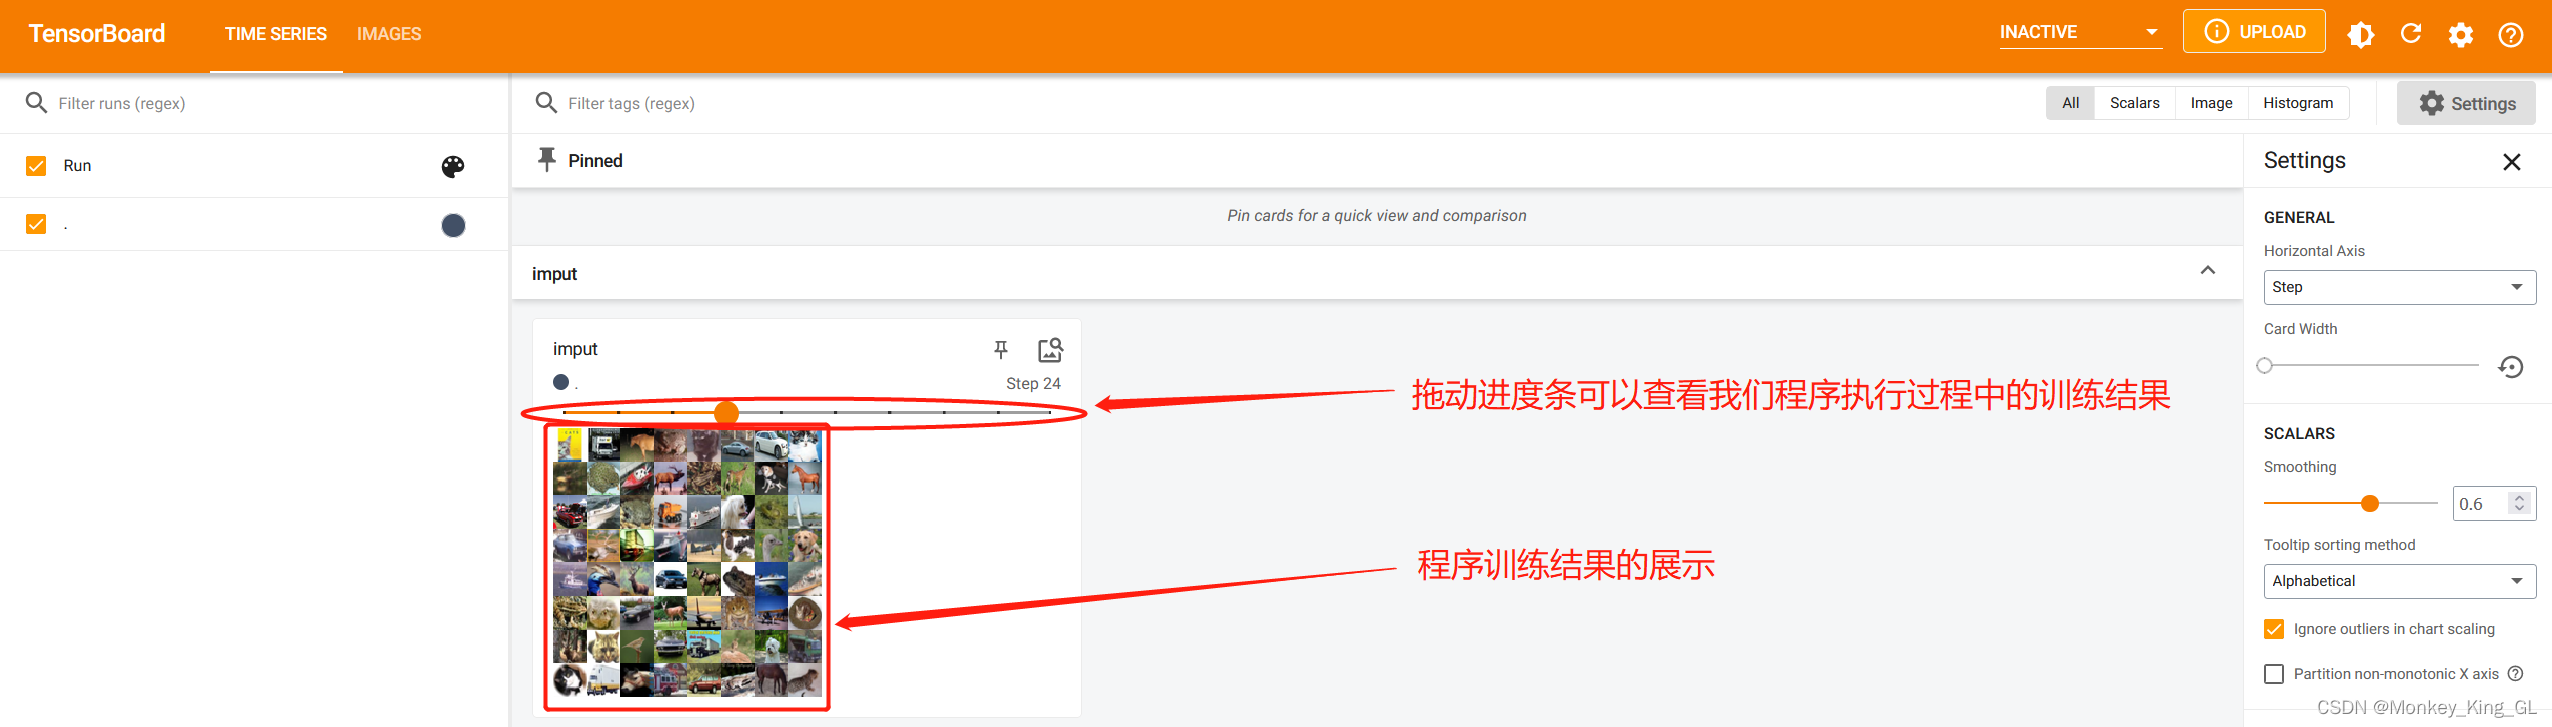Pin the imput image card
The image size is (2552, 727).
coord(1001,349)
